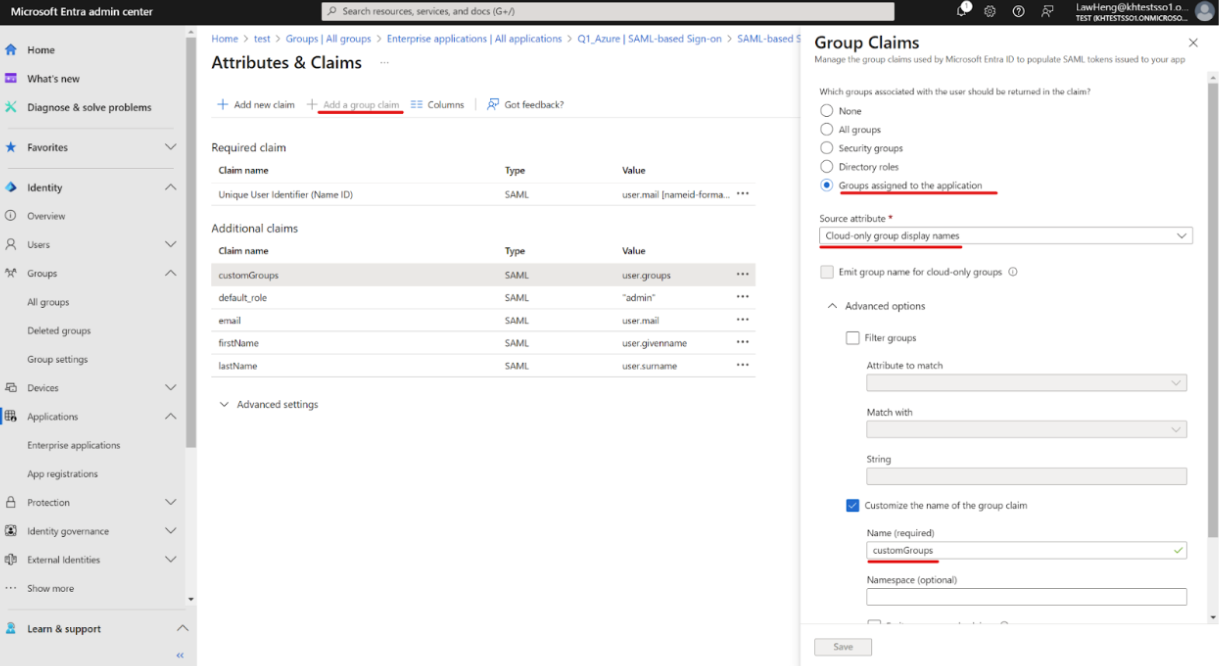Uncheck Customize the name of group claim
The height and width of the screenshot is (666, 1219).
(853, 506)
